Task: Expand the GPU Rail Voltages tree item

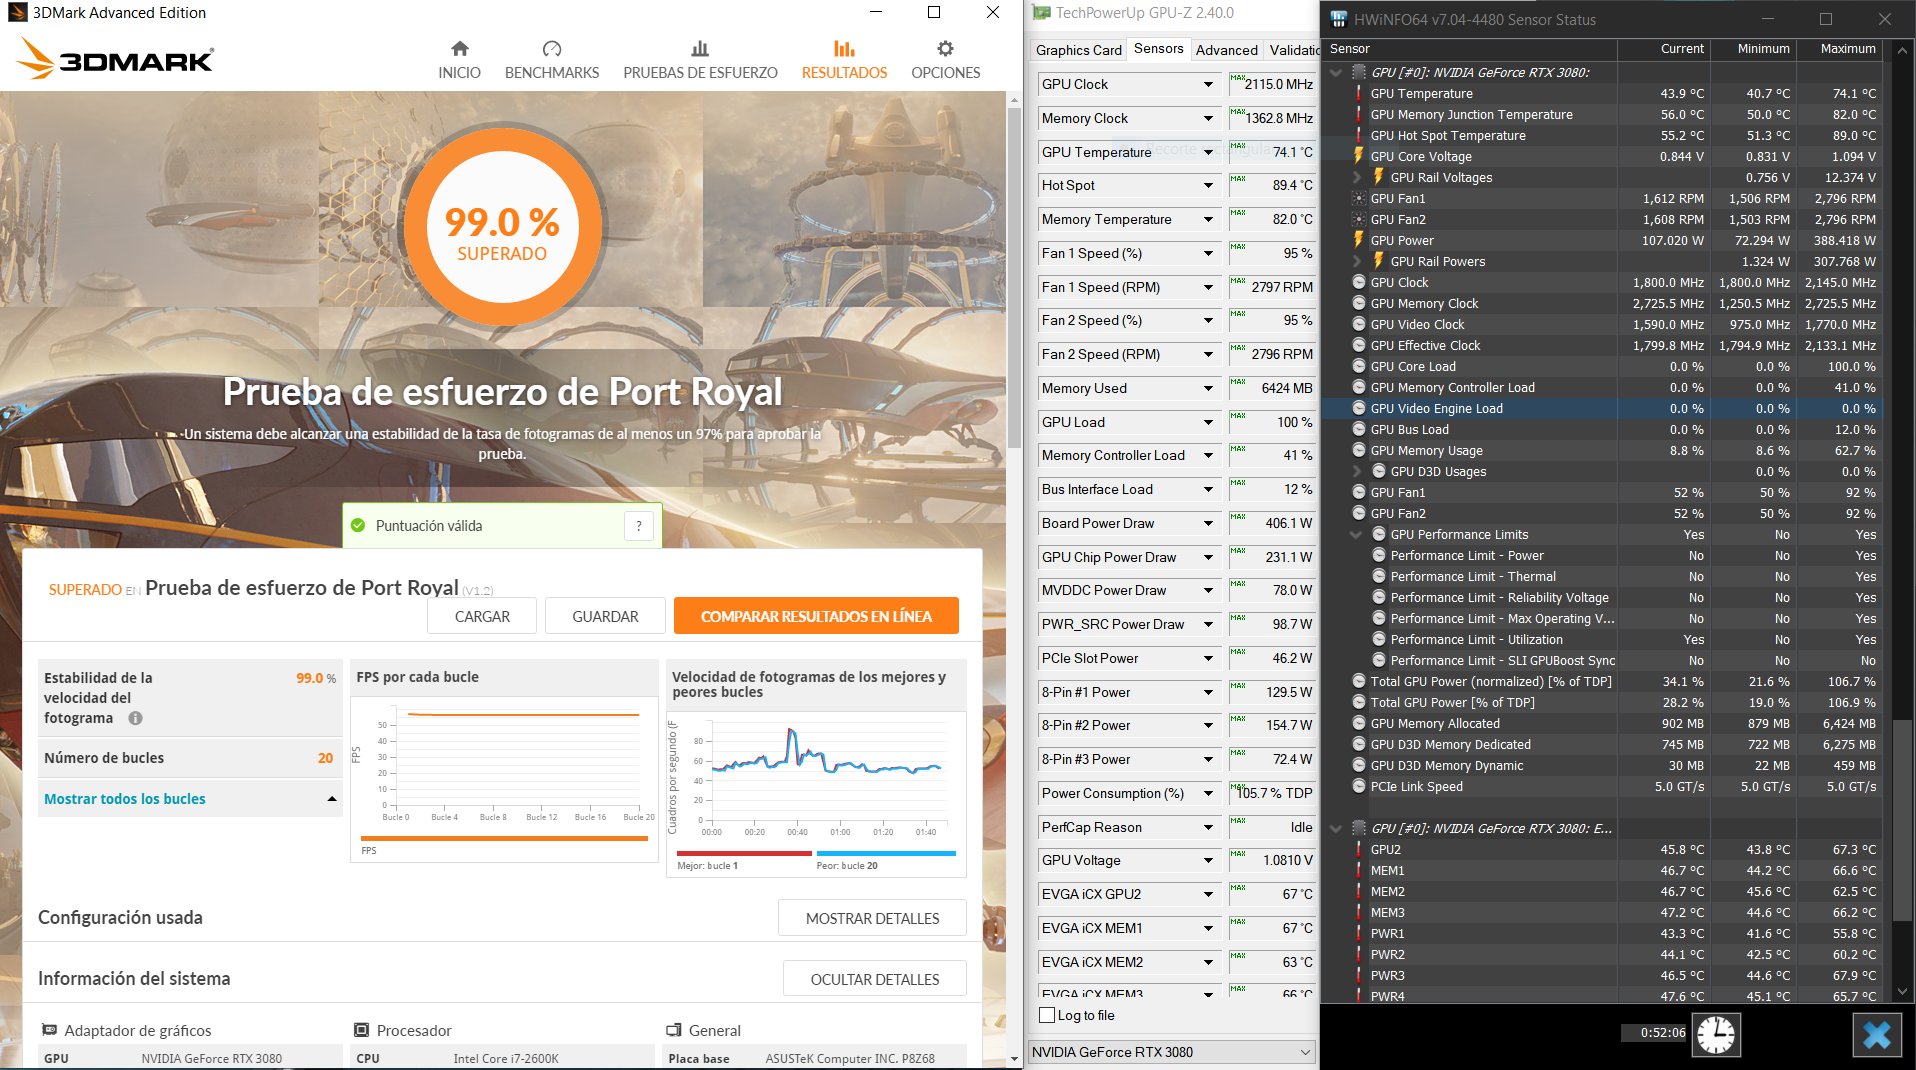Action: point(1357,178)
